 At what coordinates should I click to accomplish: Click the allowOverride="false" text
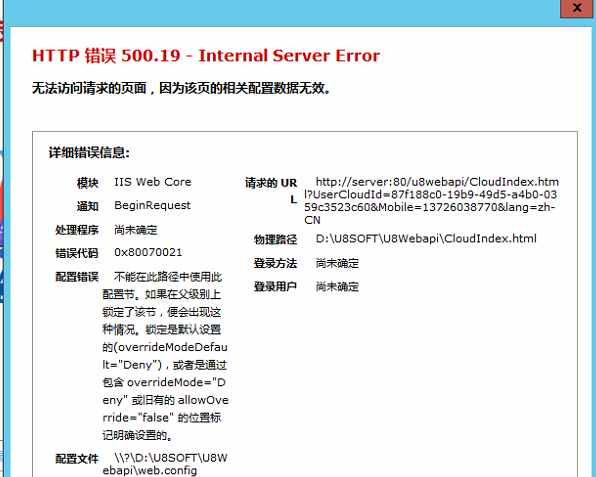[165, 409]
